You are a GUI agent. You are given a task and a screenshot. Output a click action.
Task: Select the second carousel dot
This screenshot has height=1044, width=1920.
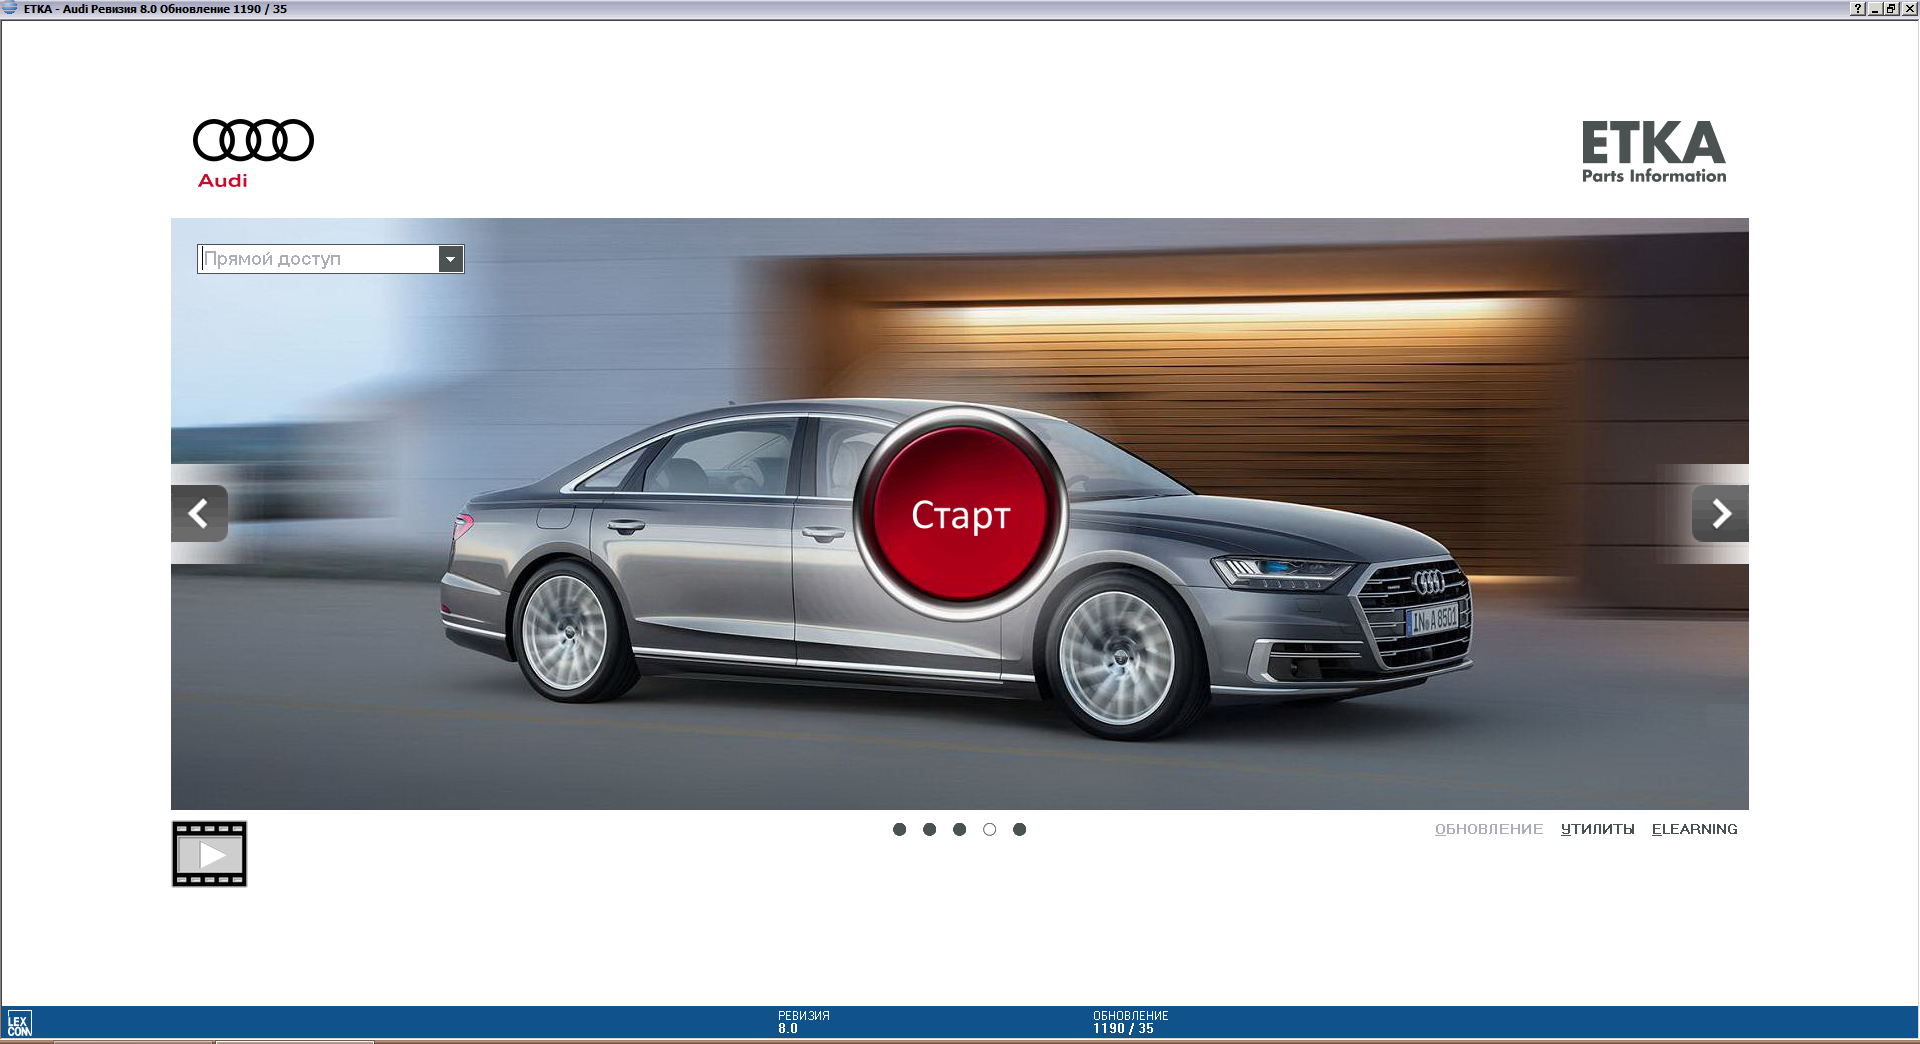coord(929,829)
